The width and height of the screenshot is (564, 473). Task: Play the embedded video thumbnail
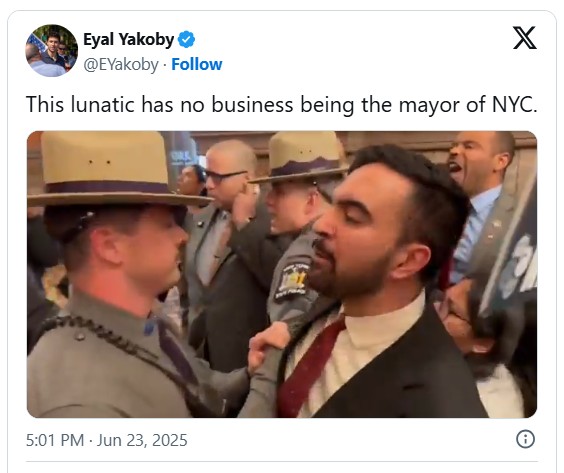pos(282,274)
